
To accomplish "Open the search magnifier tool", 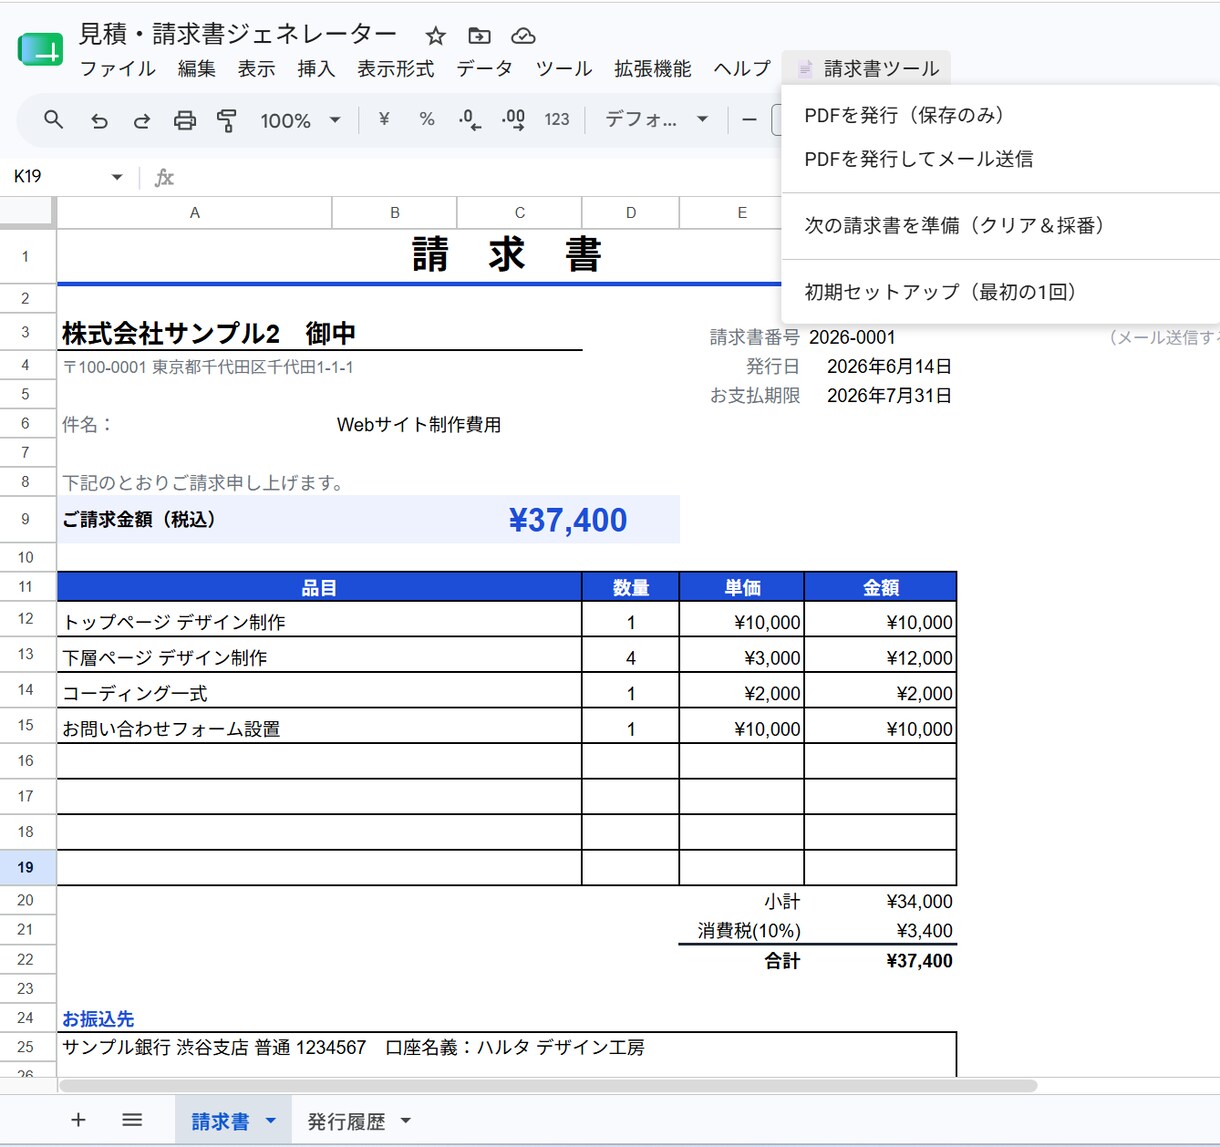I will click(54, 120).
